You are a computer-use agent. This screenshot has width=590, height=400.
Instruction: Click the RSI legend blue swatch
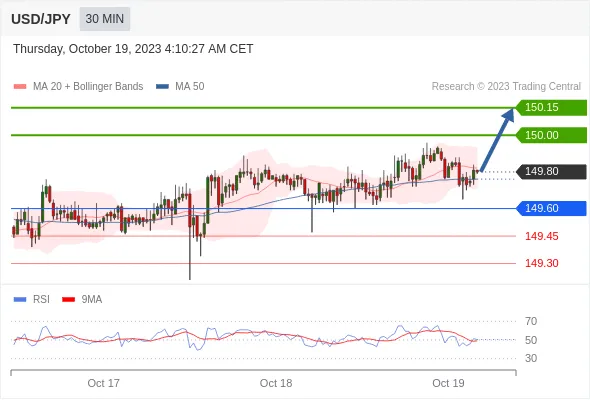click(x=20, y=300)
